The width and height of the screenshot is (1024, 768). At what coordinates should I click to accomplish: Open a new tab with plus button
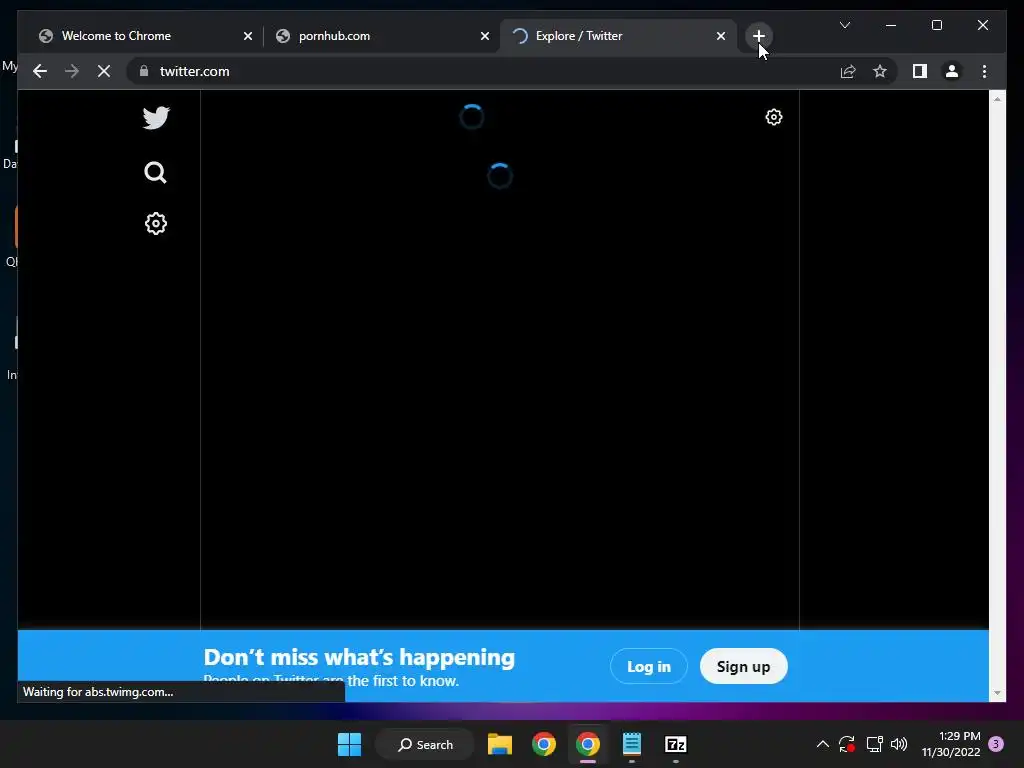[758, 36]
